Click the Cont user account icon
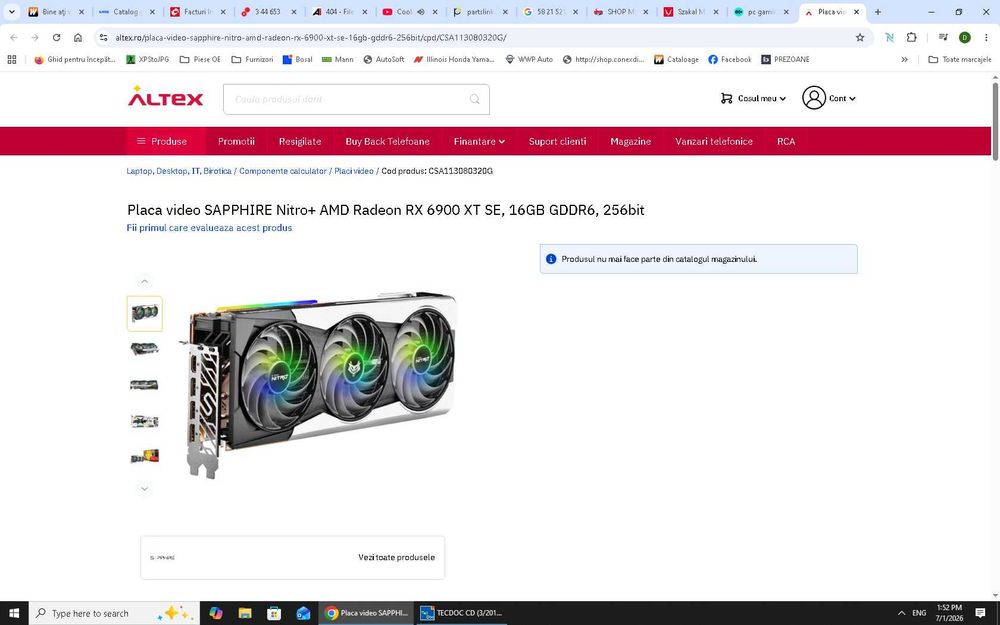Viewport: 1000px width, 625px height. tap(814, 98)
